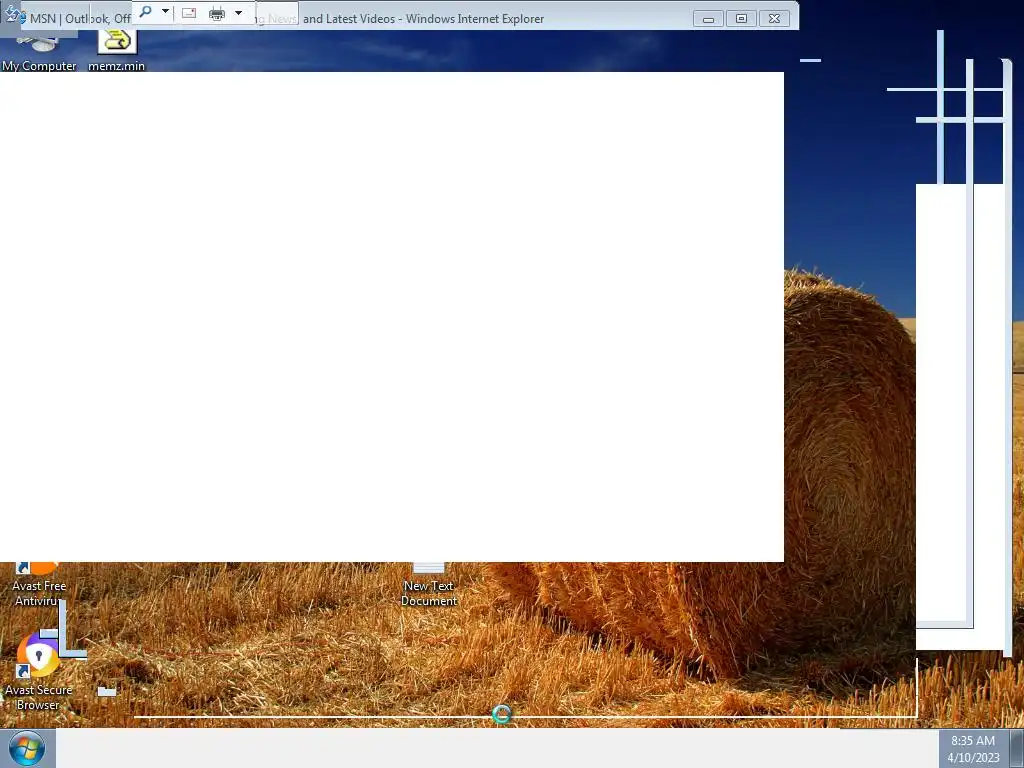Click the MSN window title text
This screenshot has width=1024, height=768.
287,19
